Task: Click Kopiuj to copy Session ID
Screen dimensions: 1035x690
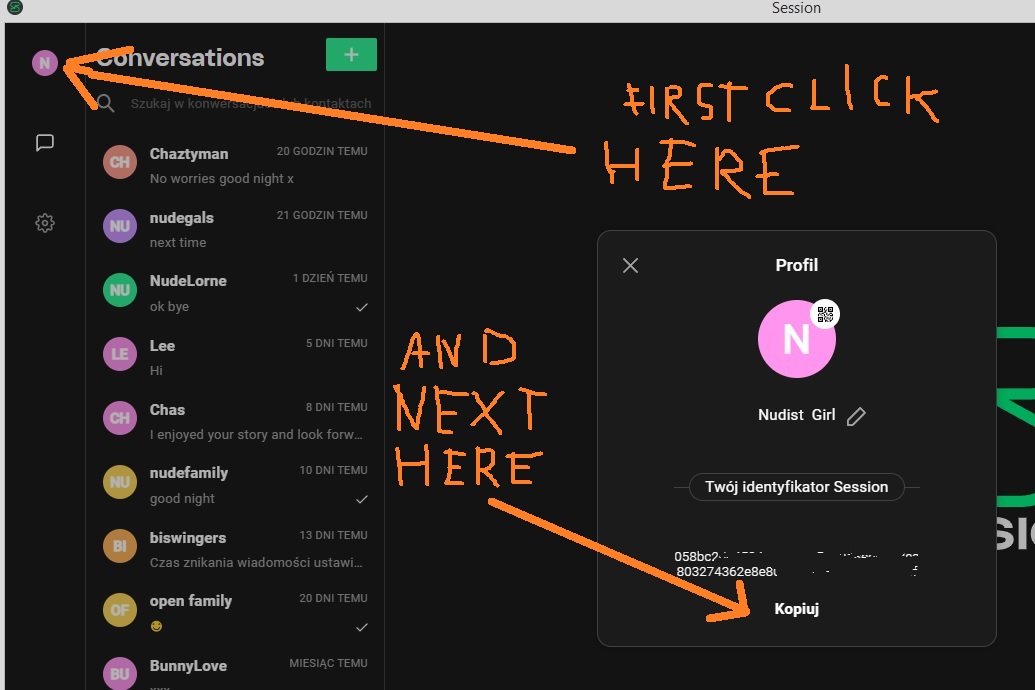Action: click(797, 609)
